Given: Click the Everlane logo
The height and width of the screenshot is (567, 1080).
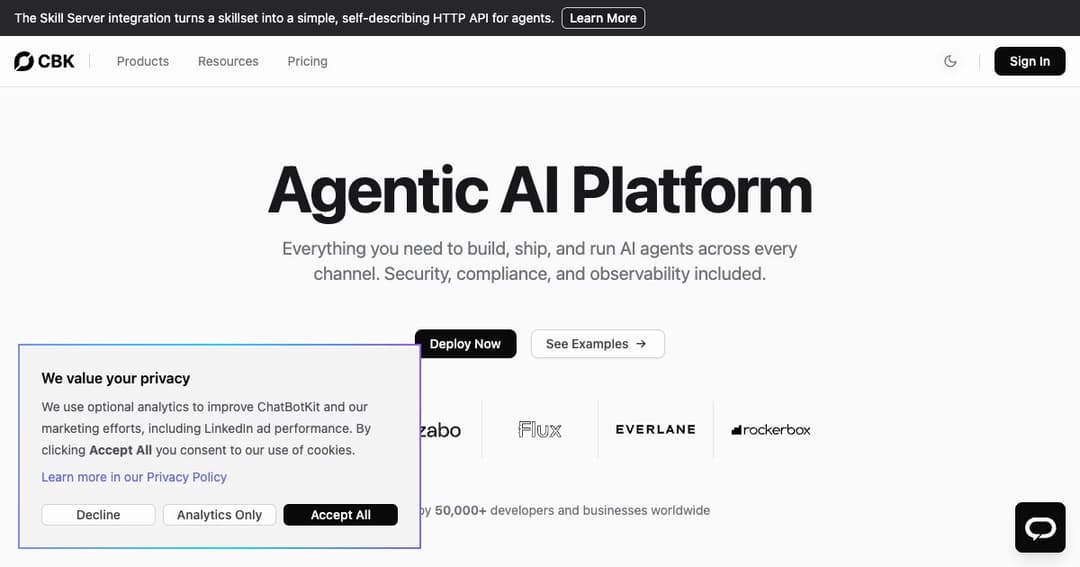Looking at the screenshot, I should point(656,429).
